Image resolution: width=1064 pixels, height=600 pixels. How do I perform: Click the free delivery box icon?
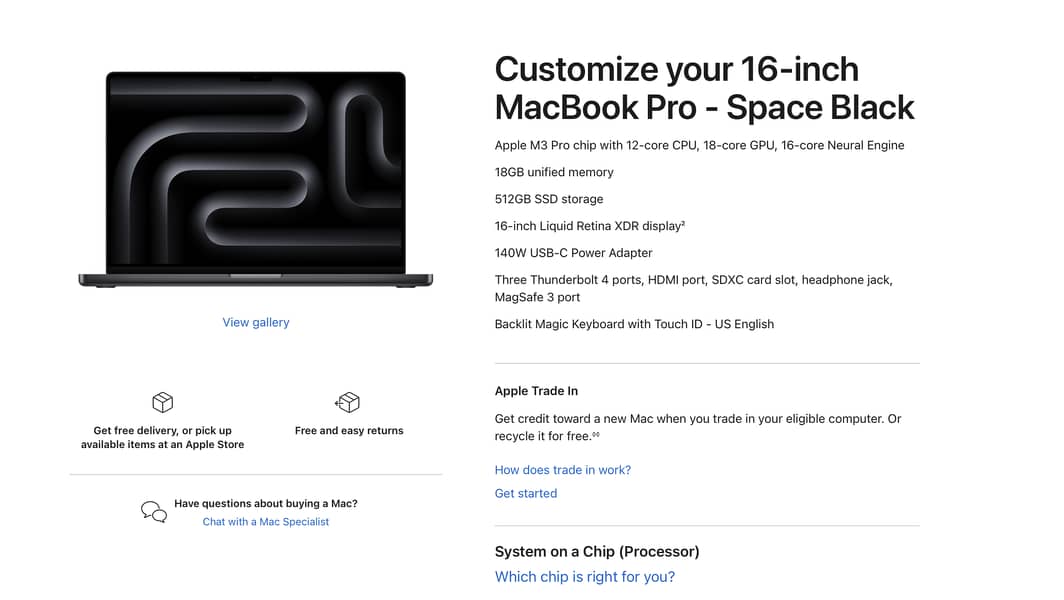click(162, 402)
